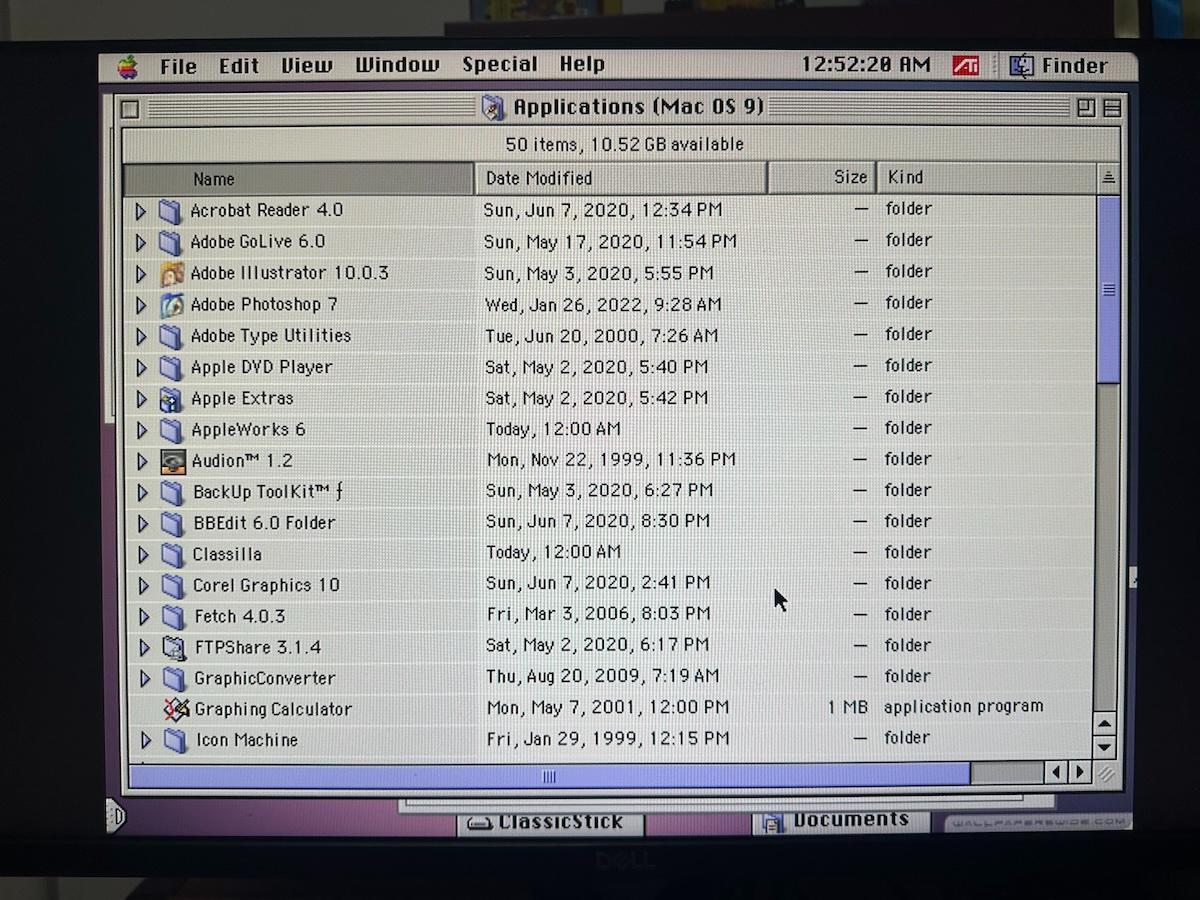
Task: Click the Graphing Calculator name text
Action: [273, 710]
